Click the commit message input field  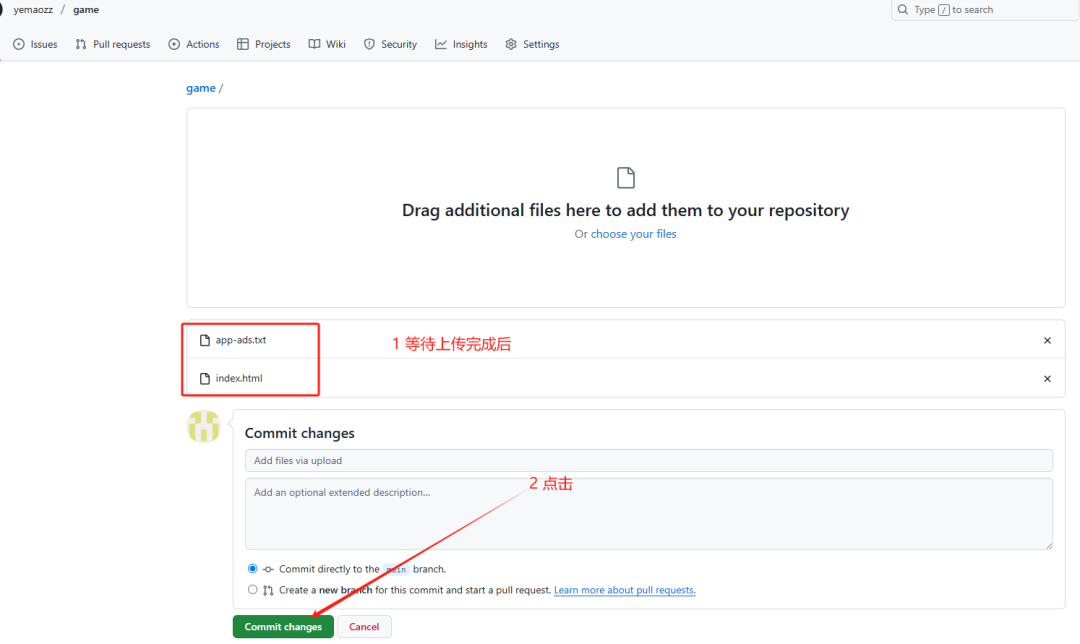pos(648,461)
